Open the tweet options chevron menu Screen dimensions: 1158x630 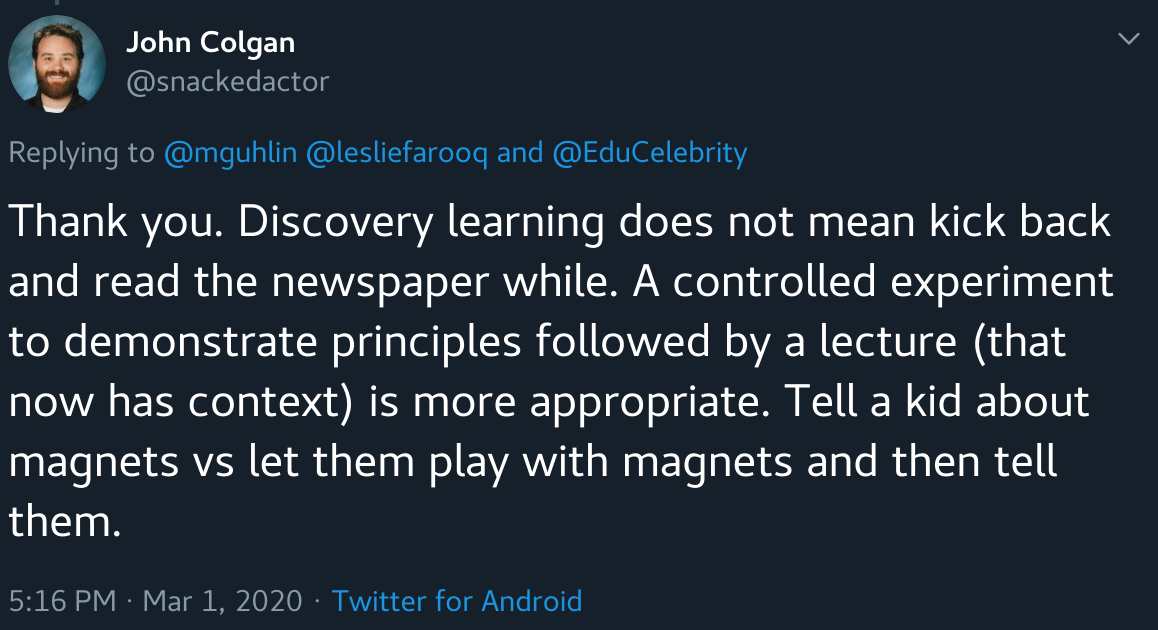1128,38
